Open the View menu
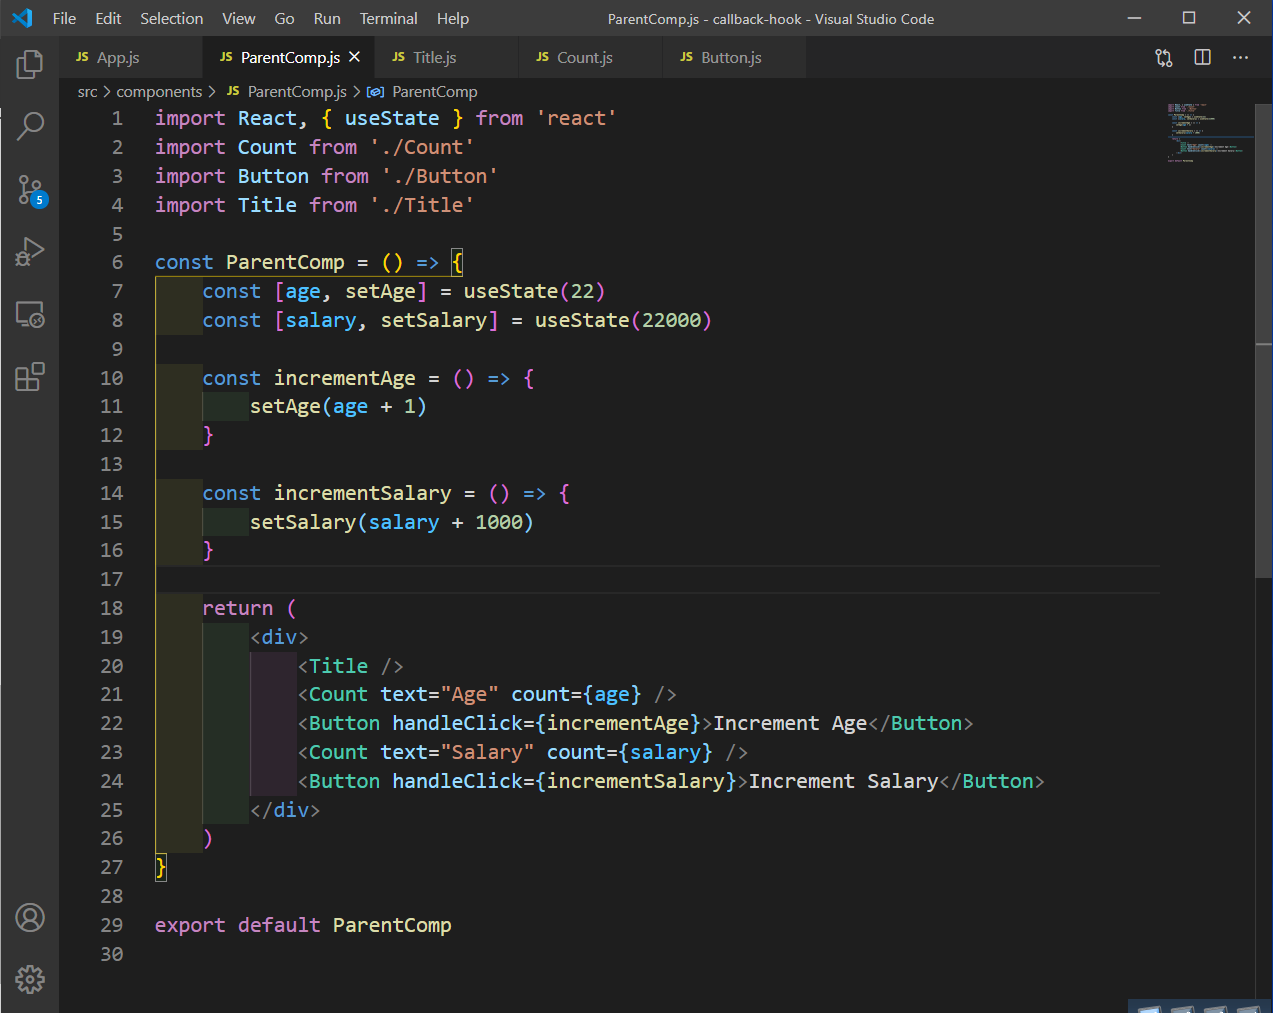The height and width of the screenshot is (1013, 1273). tap(239, 18)
